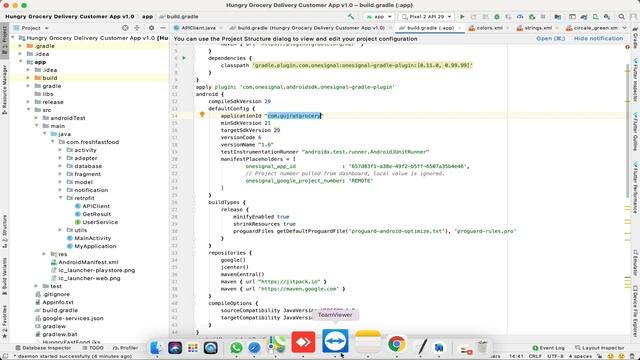Click Hide notification link

(x=598, y=38)
